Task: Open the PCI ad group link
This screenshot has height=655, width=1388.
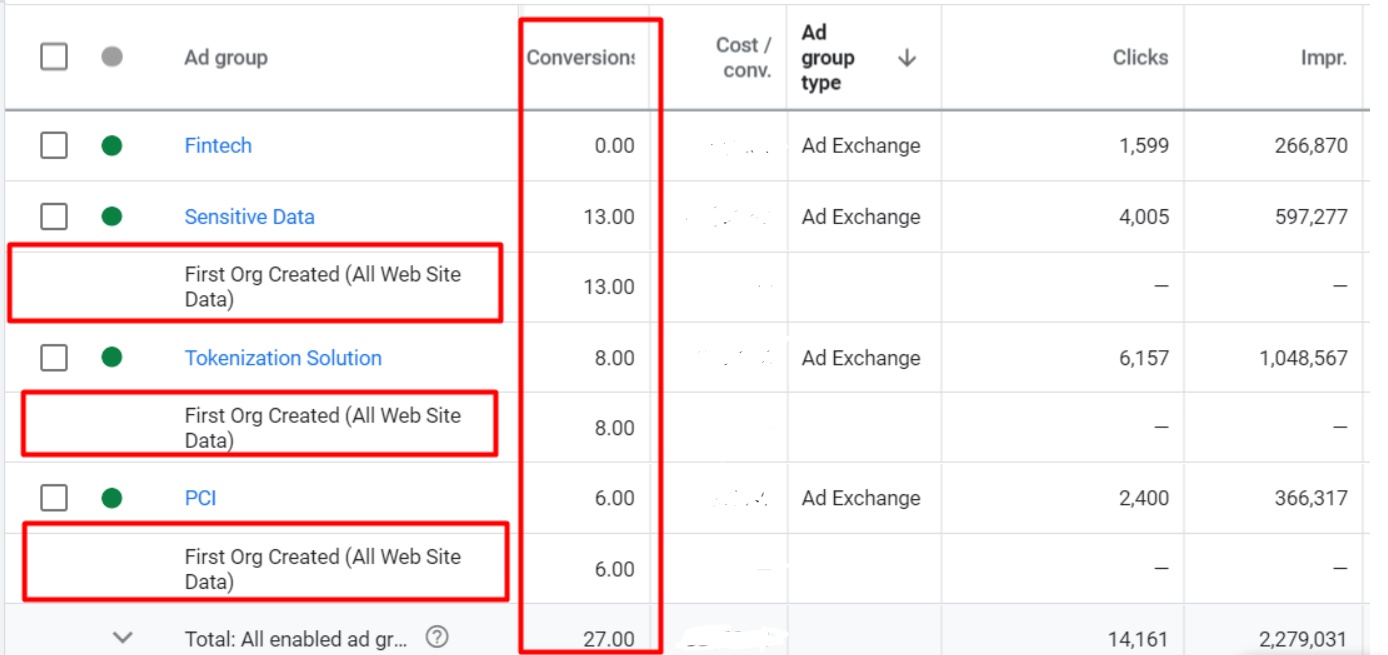Action: (200, 498)
